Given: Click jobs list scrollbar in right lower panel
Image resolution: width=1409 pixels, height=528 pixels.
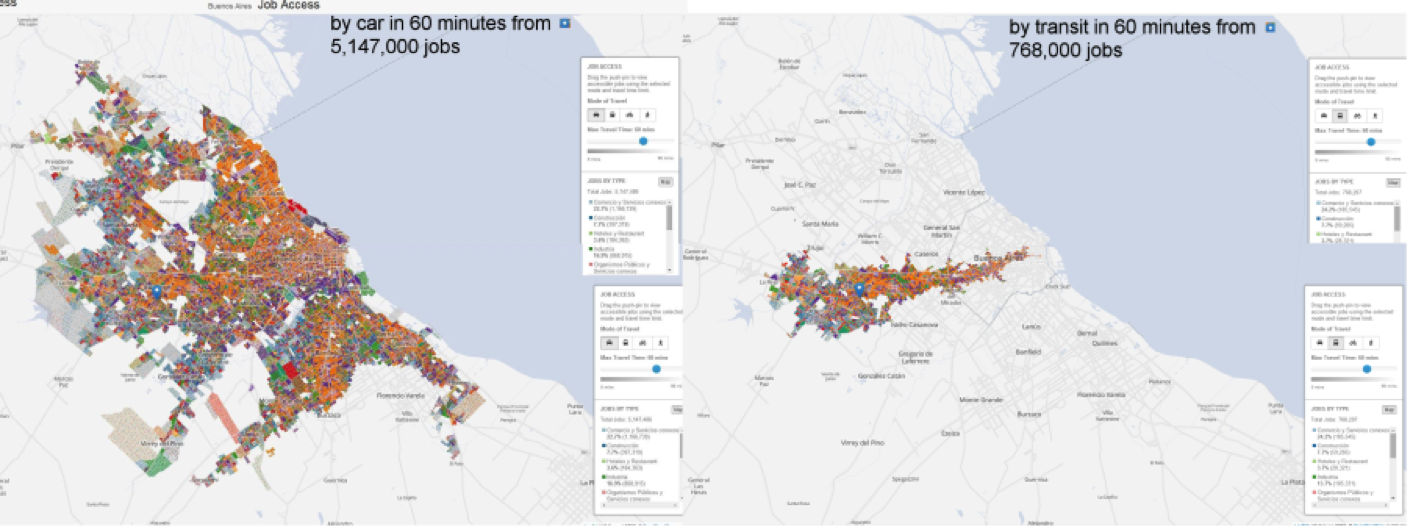Looking at the screenshot, I should tap(1393, 446).
